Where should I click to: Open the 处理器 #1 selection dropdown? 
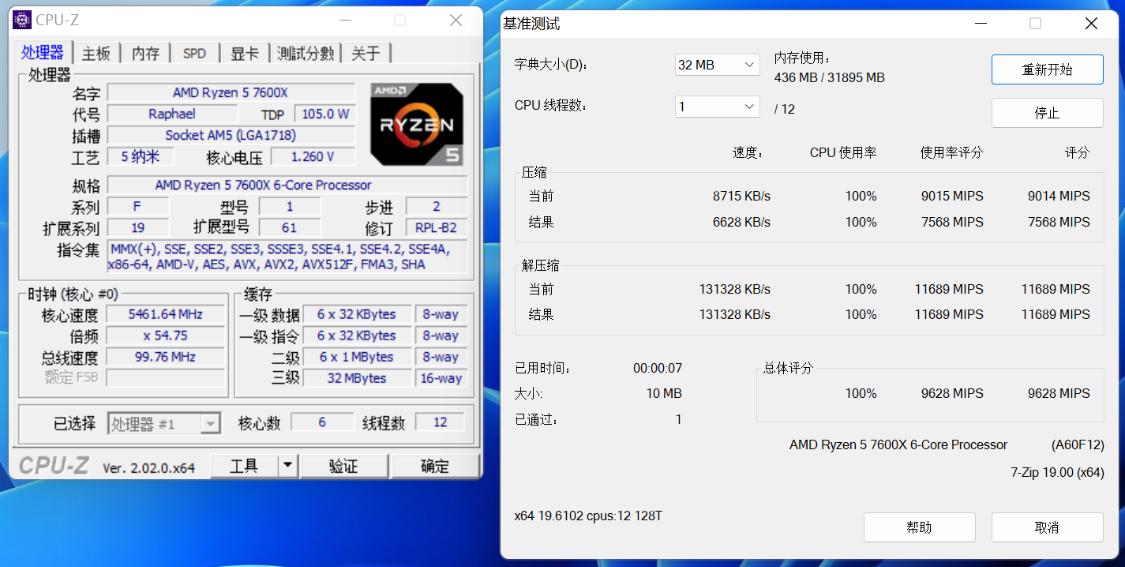click(x=164, y=424)
